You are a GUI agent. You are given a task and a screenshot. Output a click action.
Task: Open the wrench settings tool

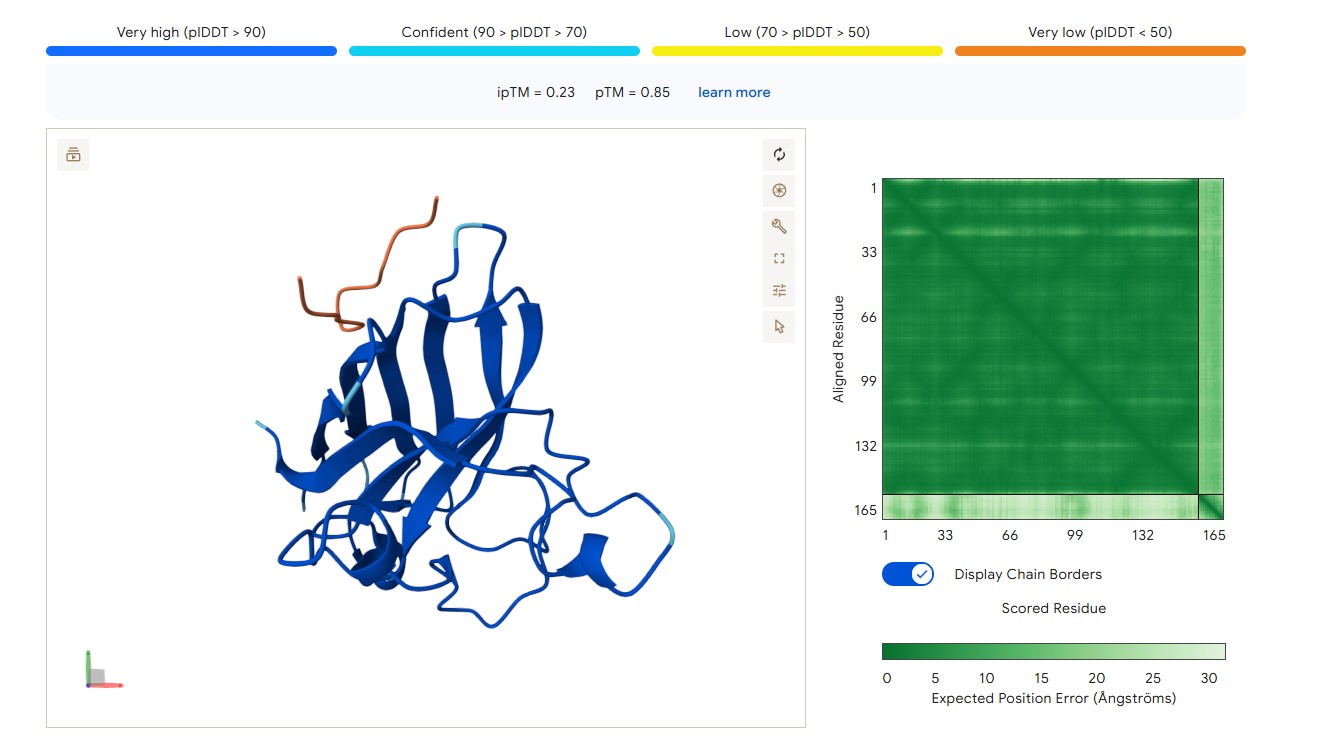779,225
